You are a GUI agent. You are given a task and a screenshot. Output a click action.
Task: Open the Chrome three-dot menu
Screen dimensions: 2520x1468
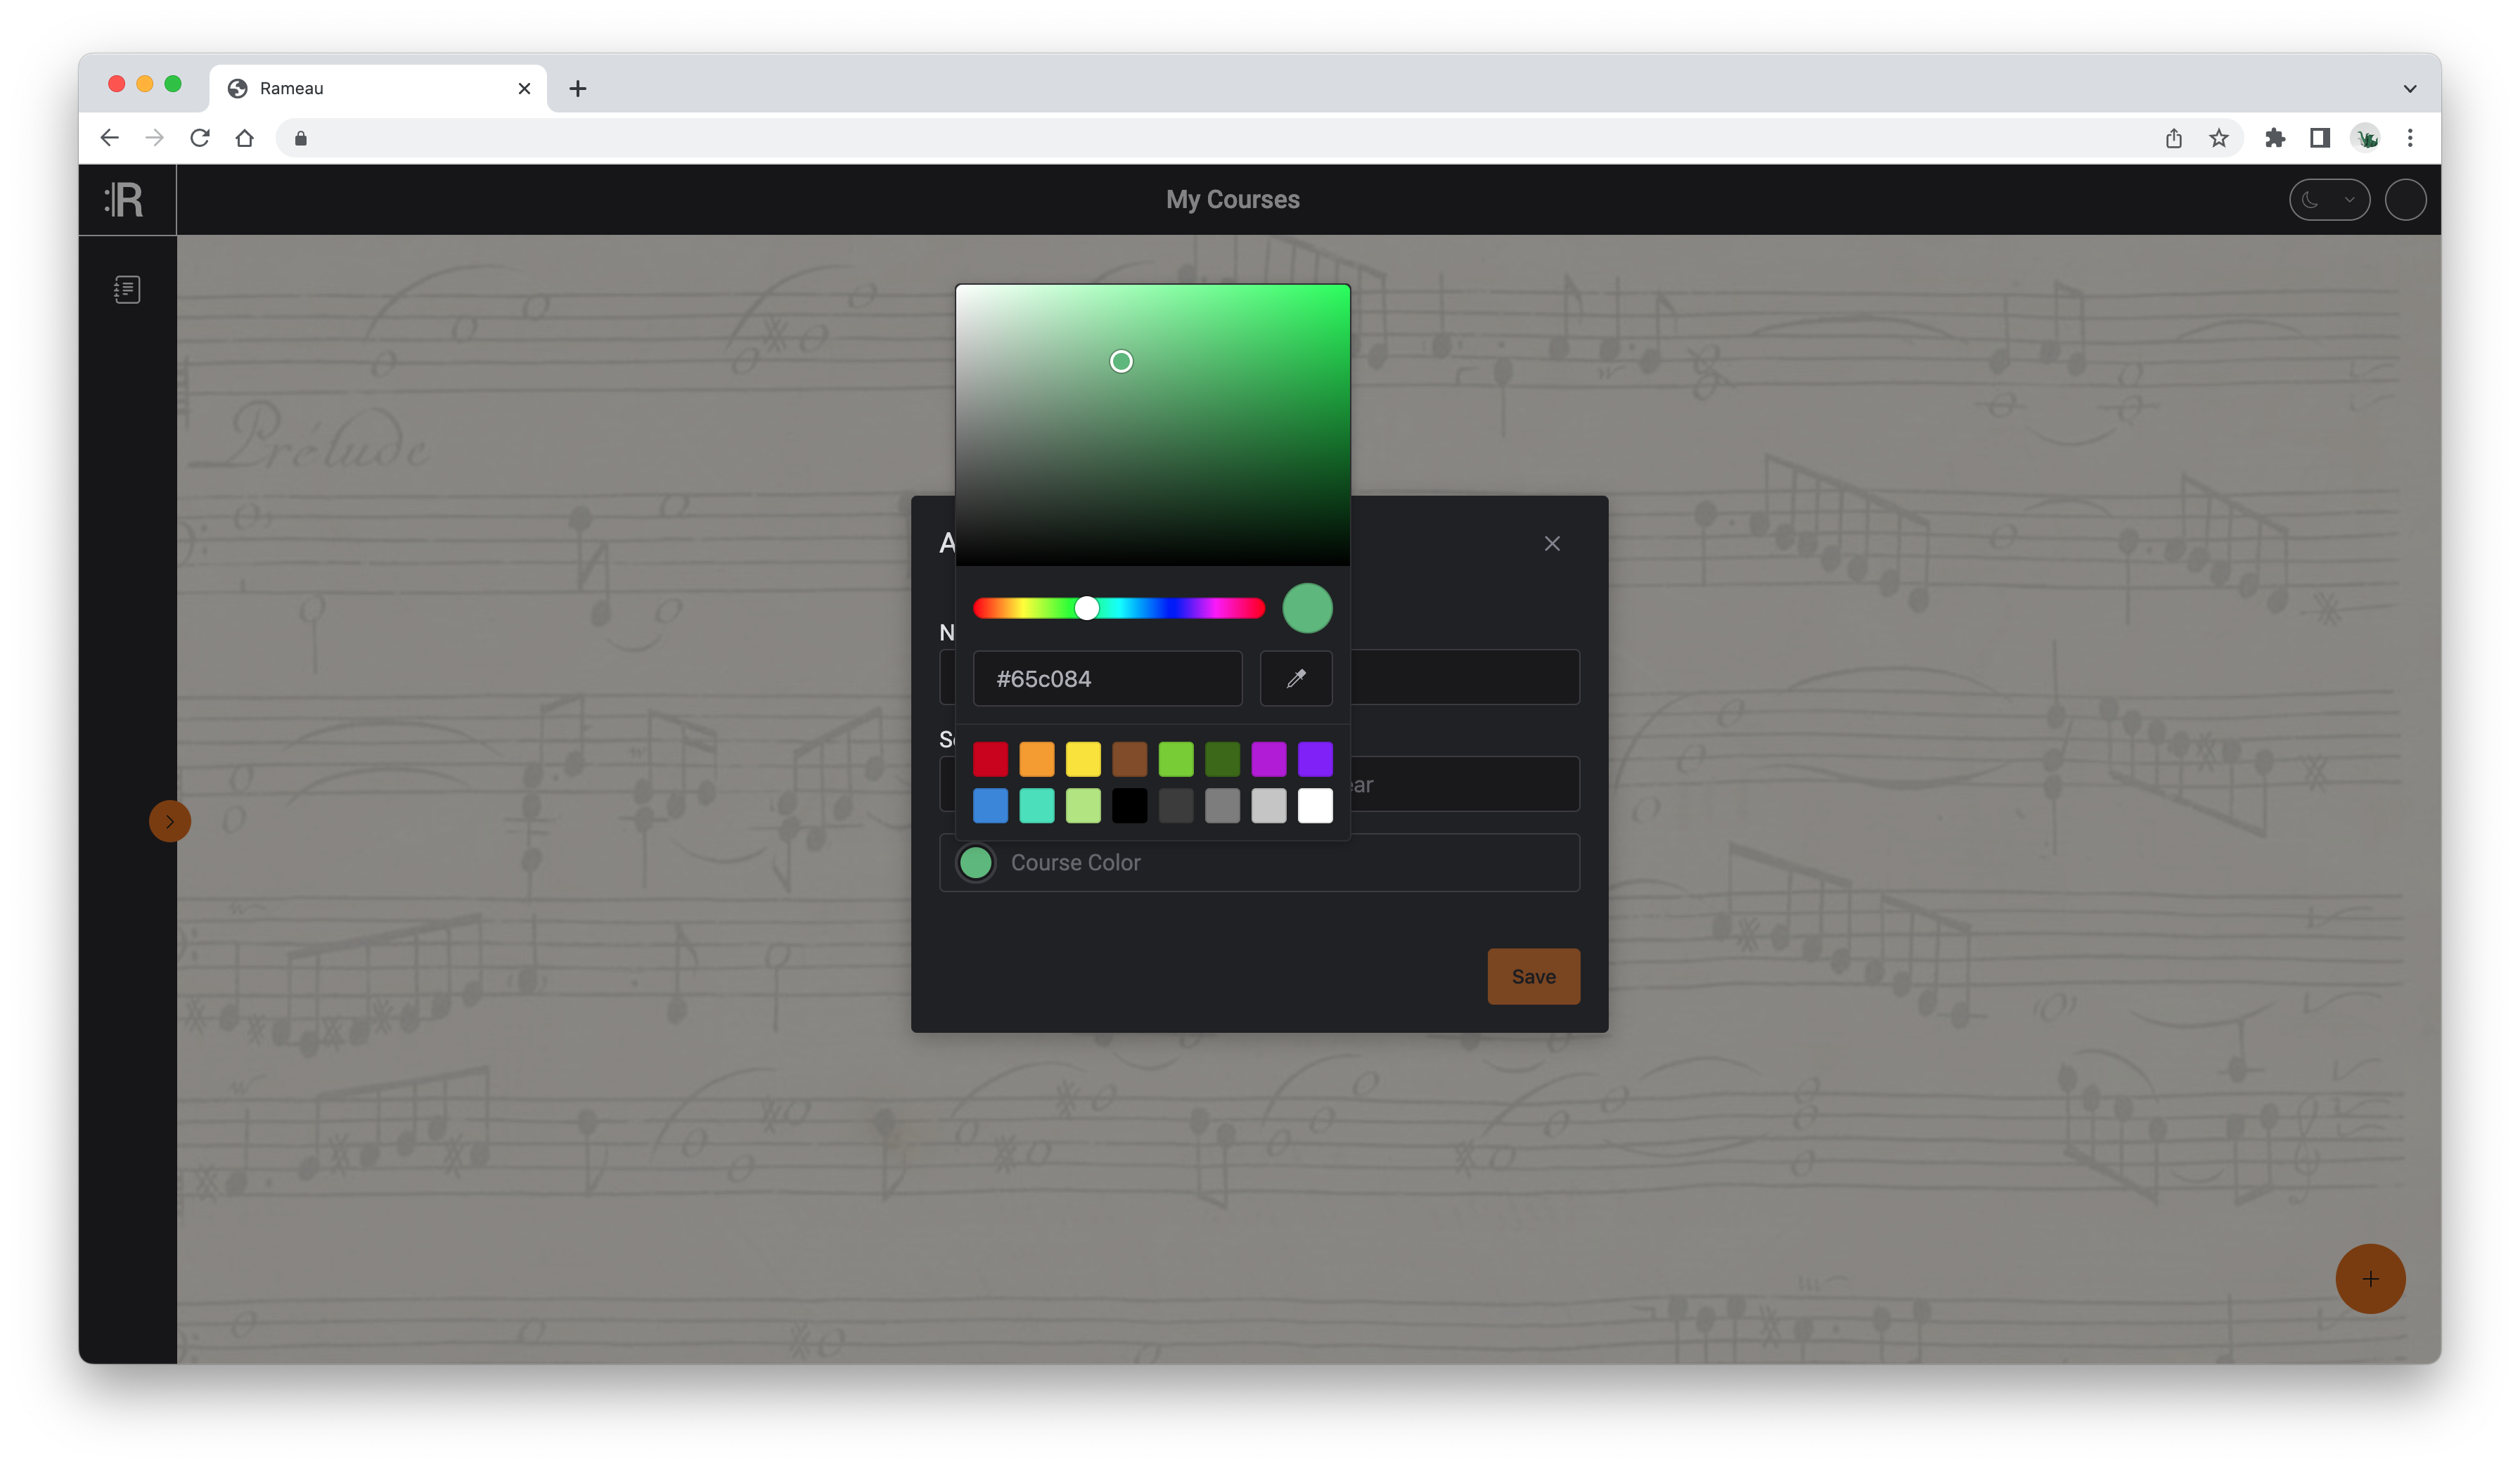pyautogui.click(x=2409, y=138)
